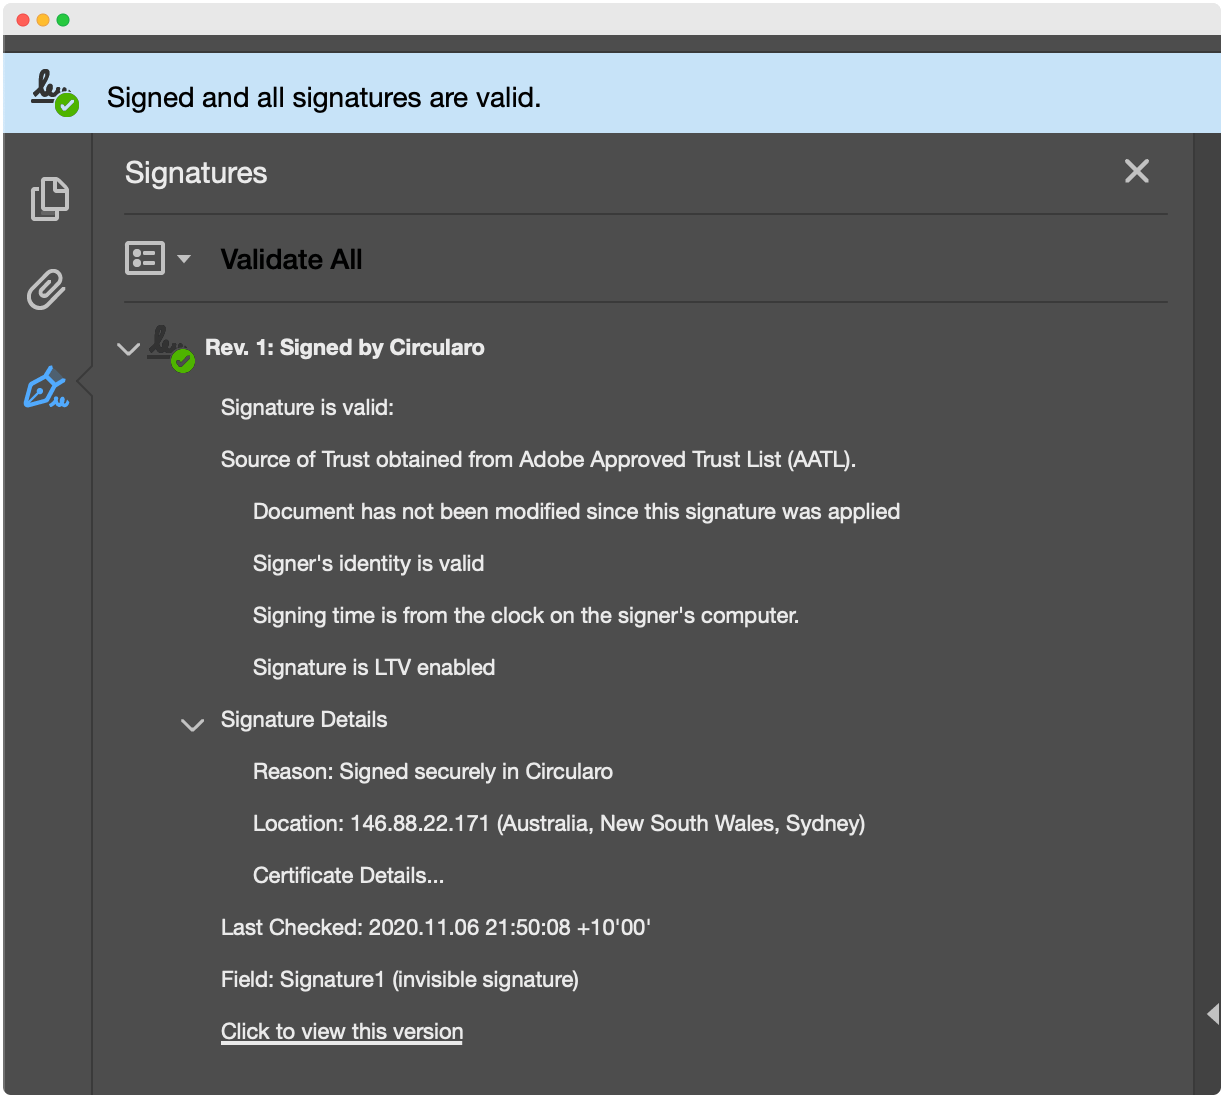Select the 'Signature is LTV enabled' line
This screenshot has width=1224, height=1098.
(374, 668)
